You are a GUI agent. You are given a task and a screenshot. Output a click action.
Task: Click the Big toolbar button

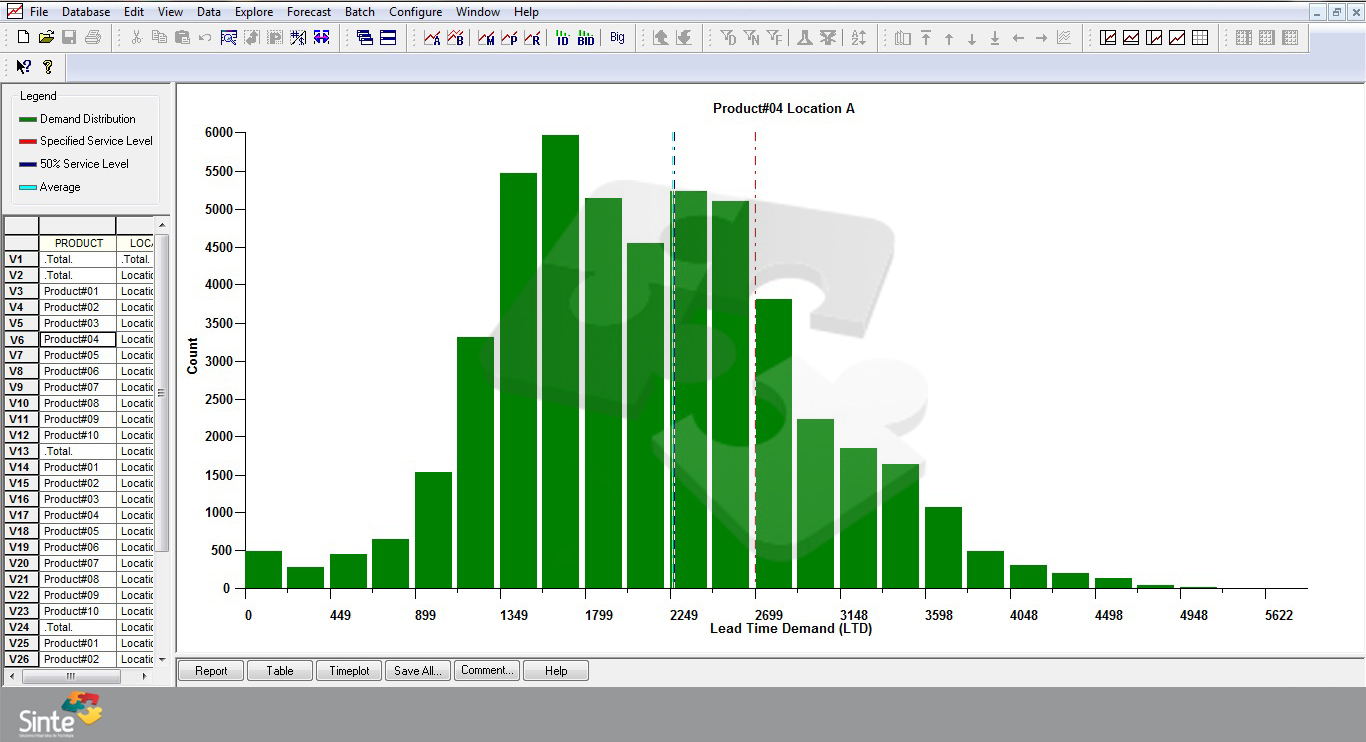tap(617, 38)
